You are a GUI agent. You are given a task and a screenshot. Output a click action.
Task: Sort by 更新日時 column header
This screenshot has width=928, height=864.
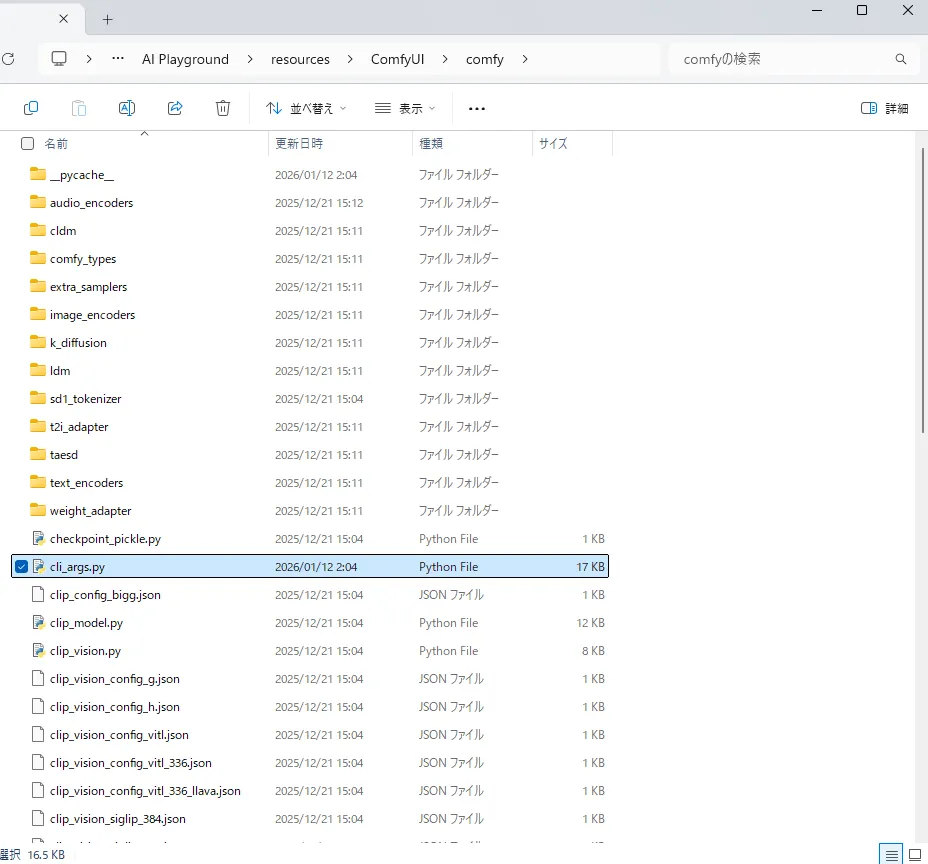[300, 144]
